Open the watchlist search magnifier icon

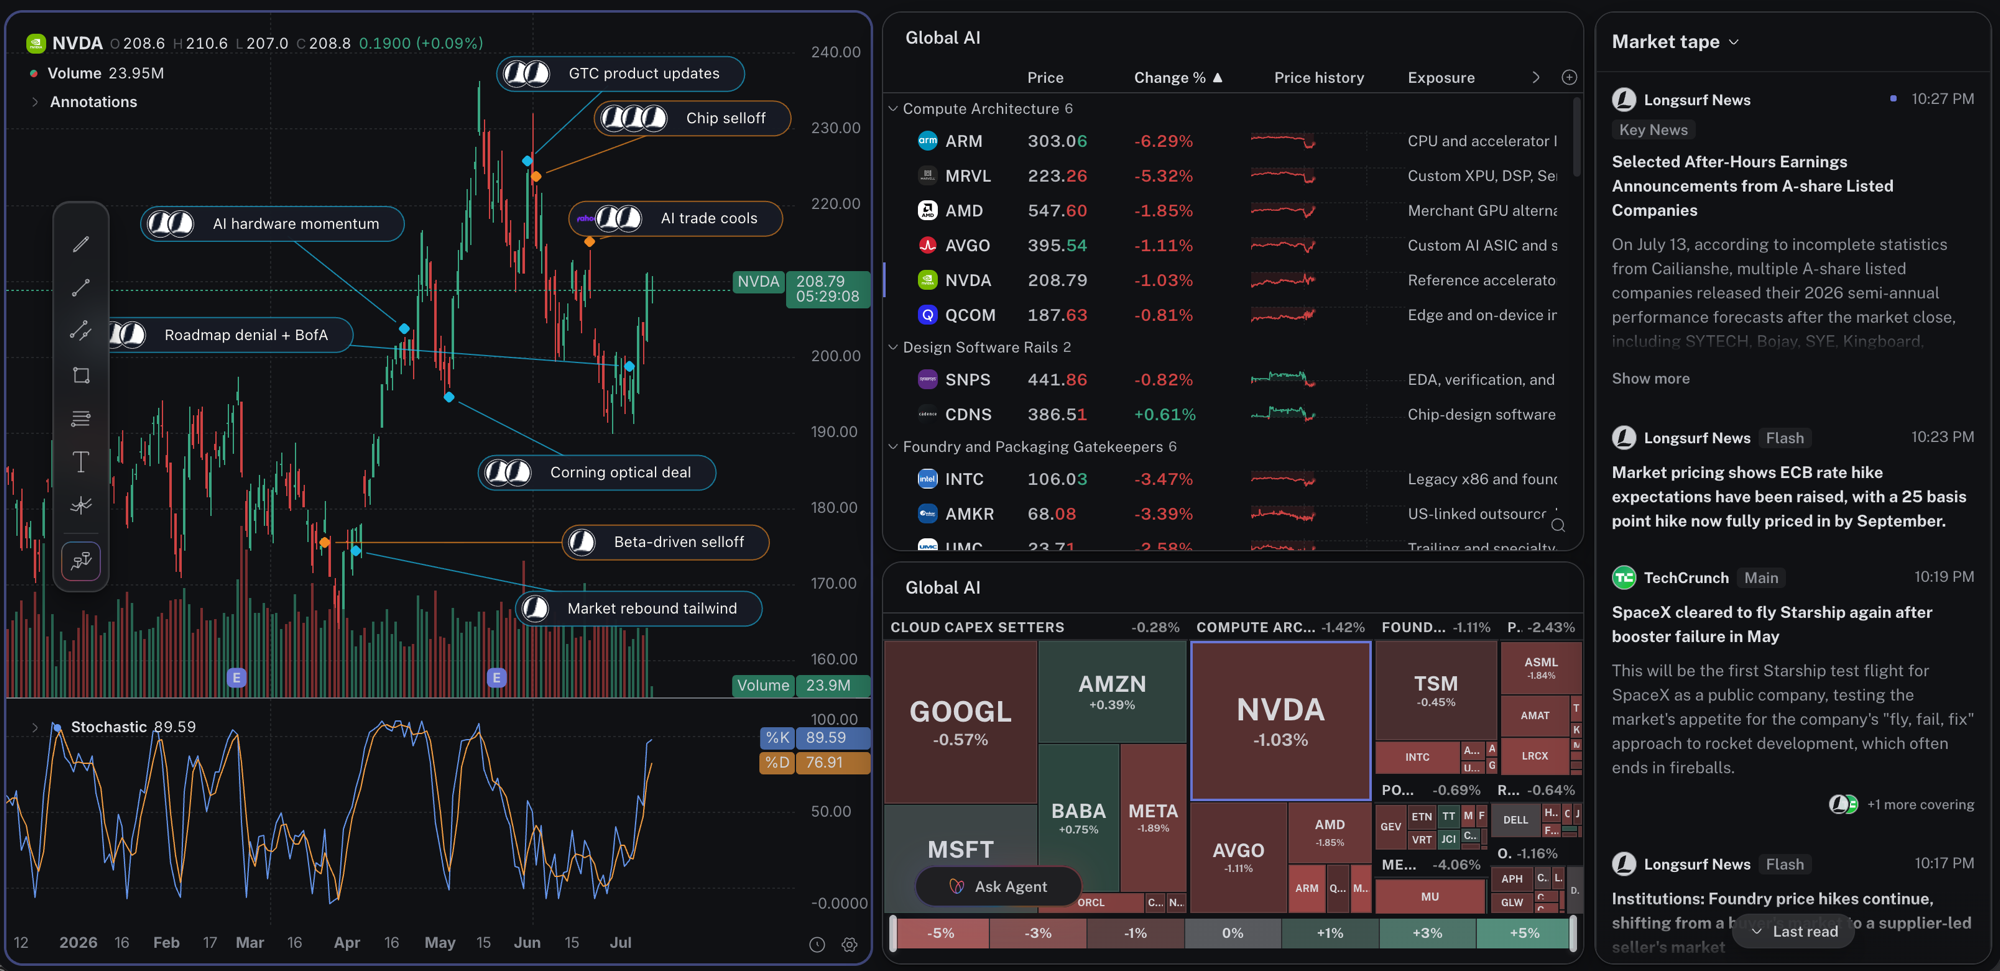point(1558,524)
